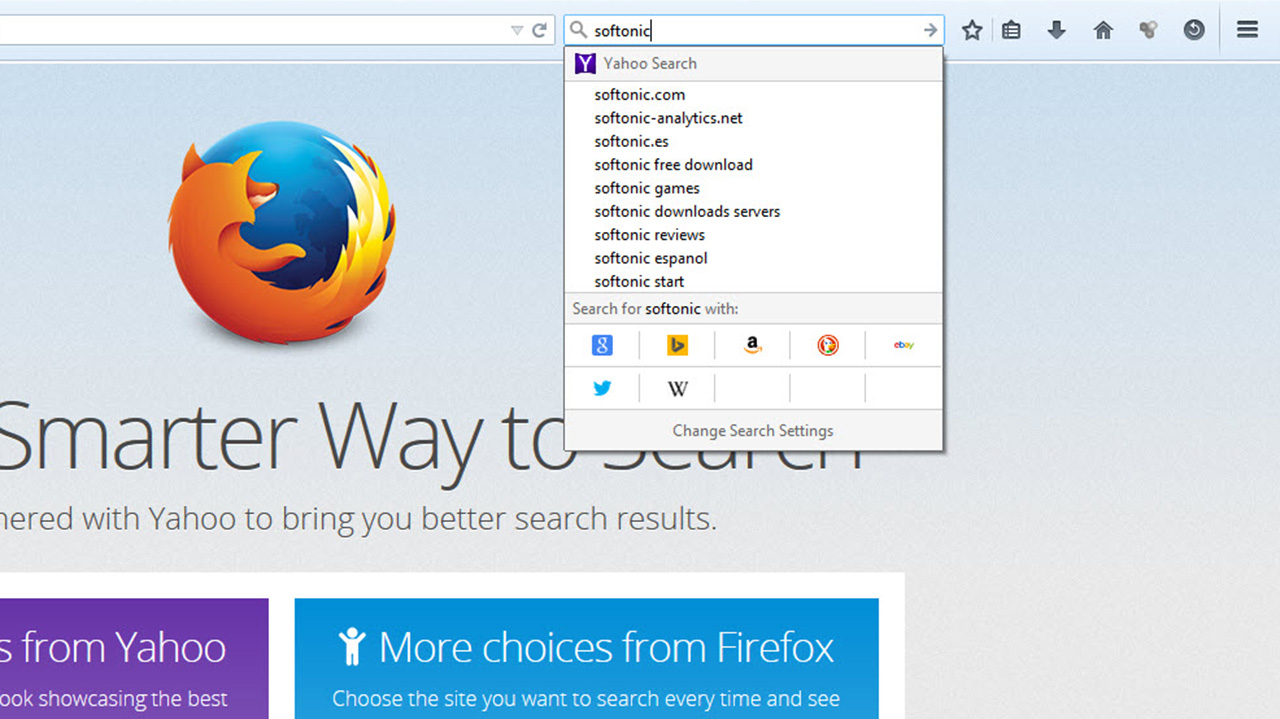Open Change Search Settings

tap(753, 431)
